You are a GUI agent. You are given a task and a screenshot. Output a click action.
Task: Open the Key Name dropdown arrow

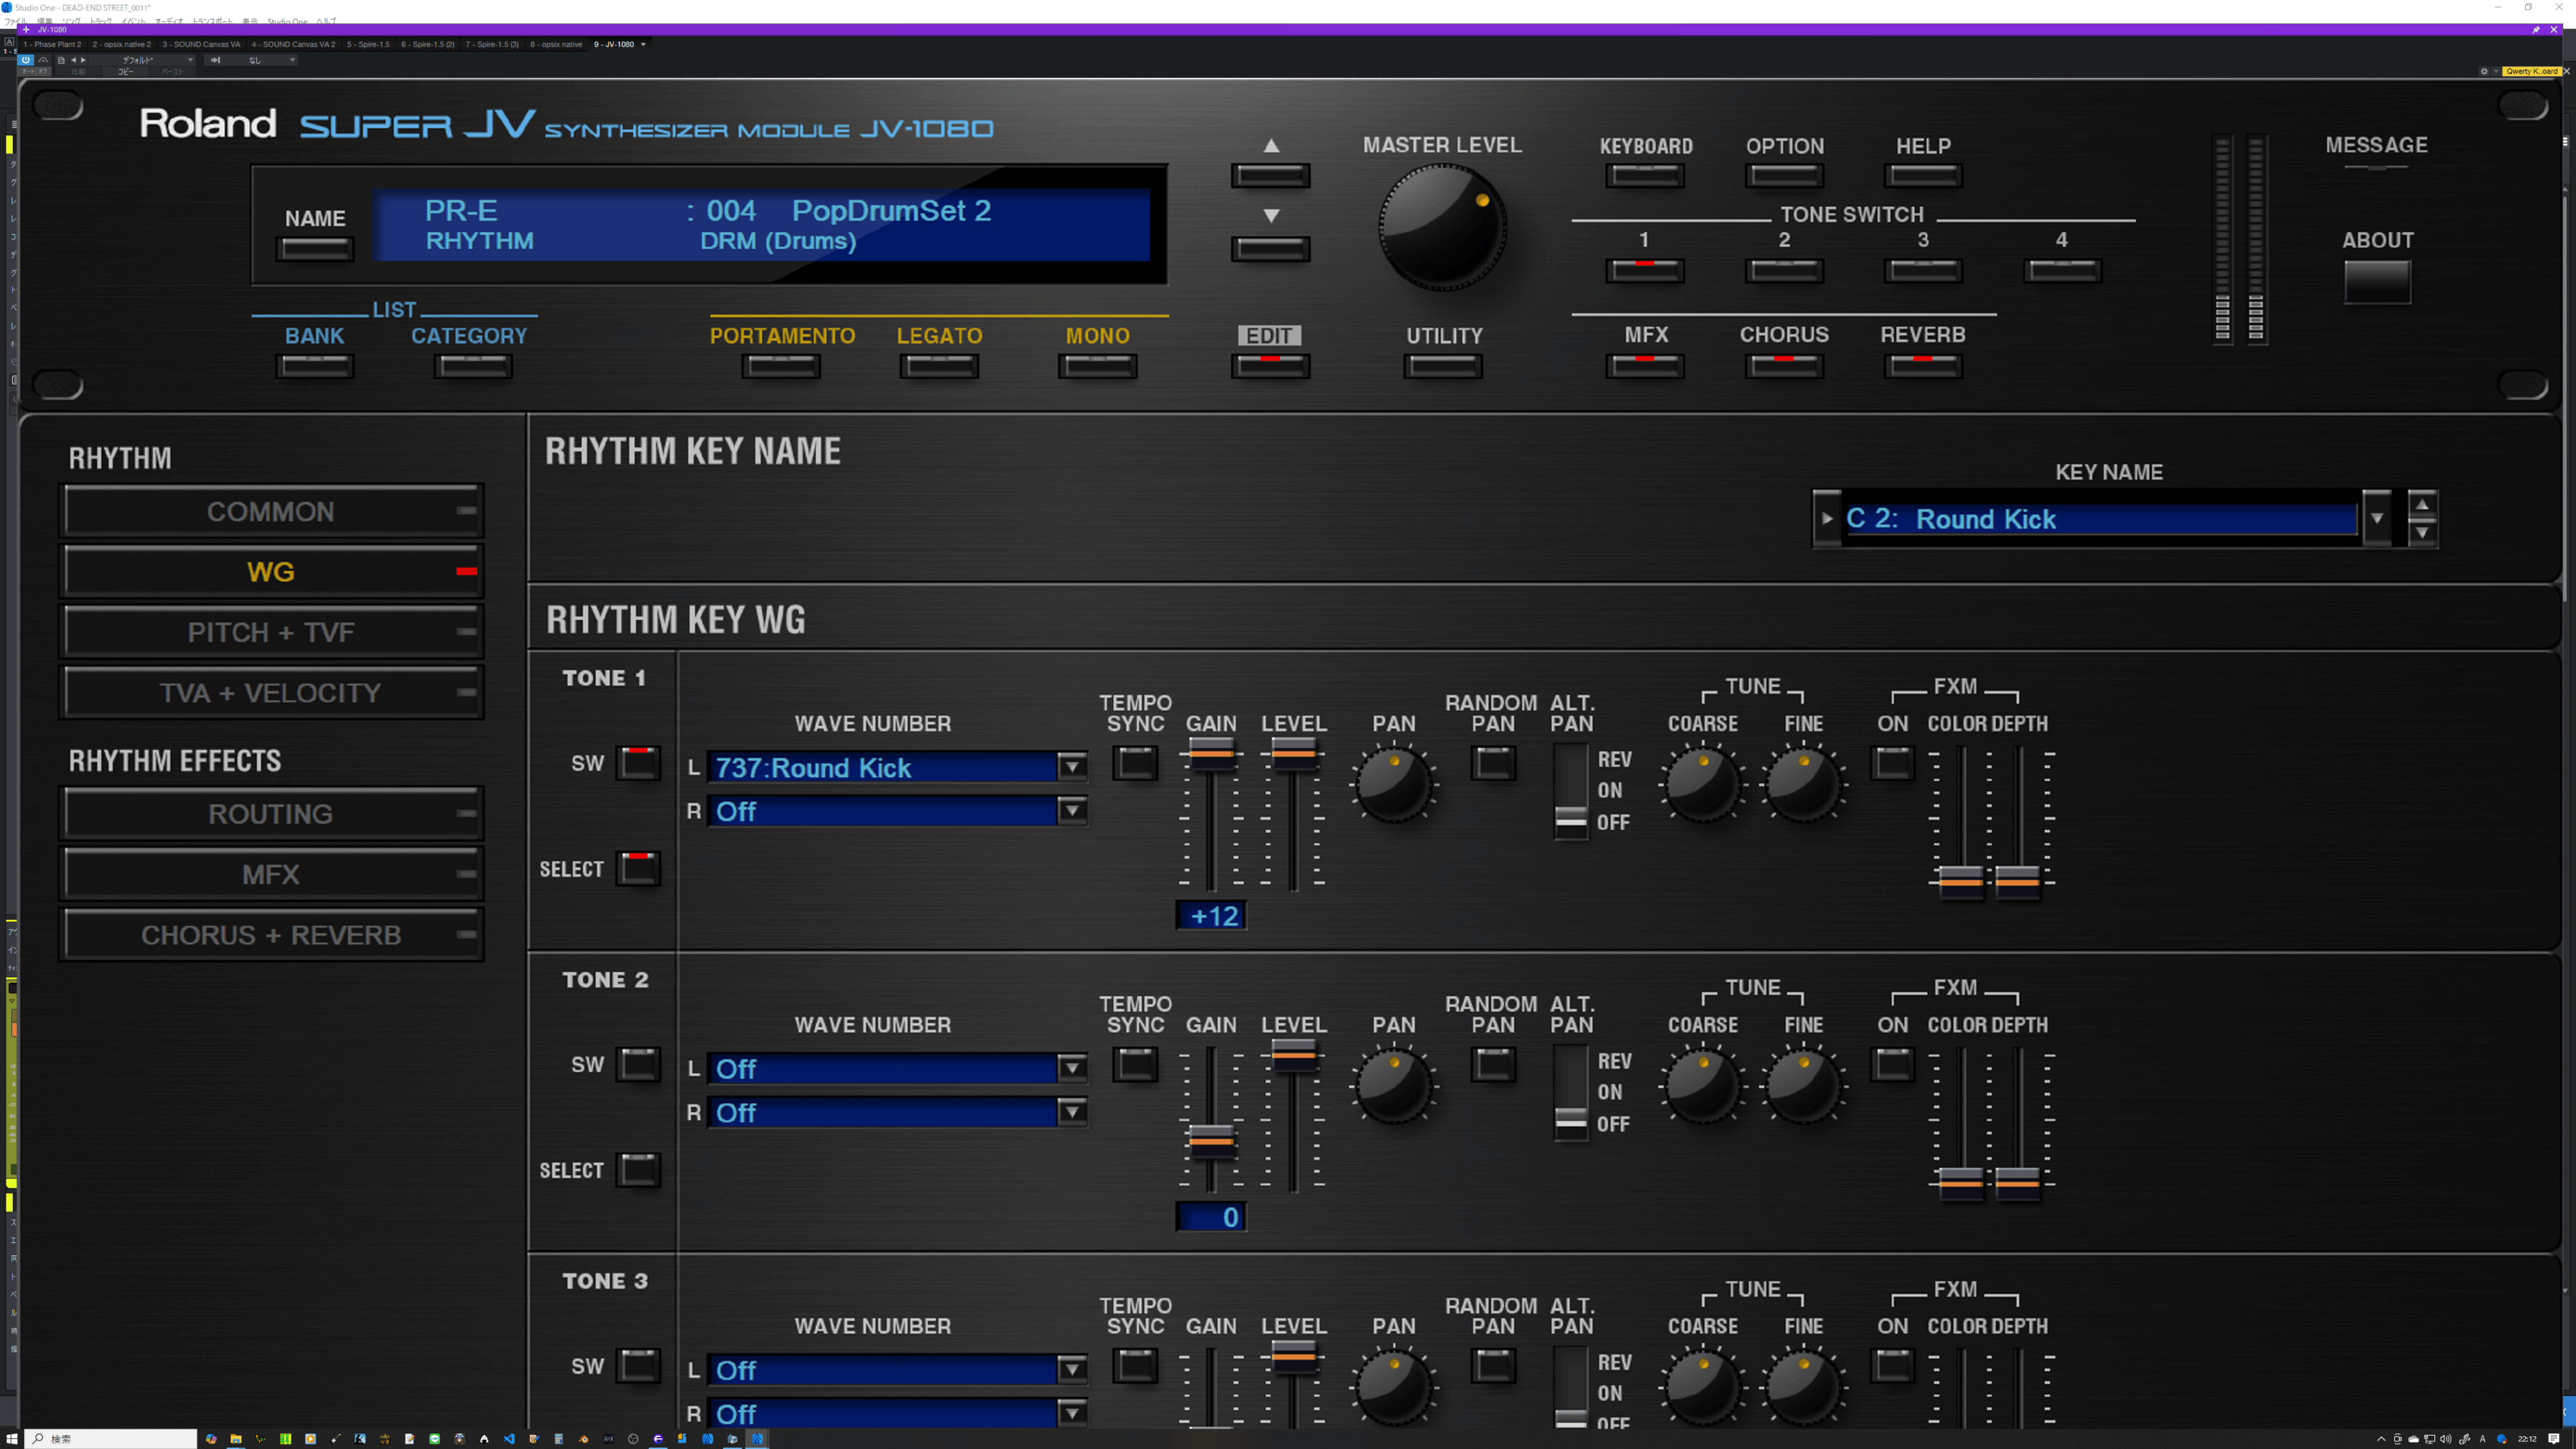tap(2377, 518)
